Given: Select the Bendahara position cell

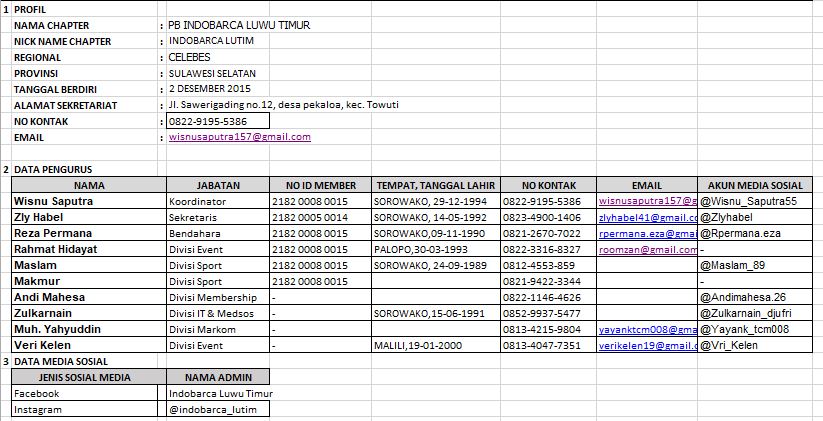Looking at the screenshot, I should point(218,234).
